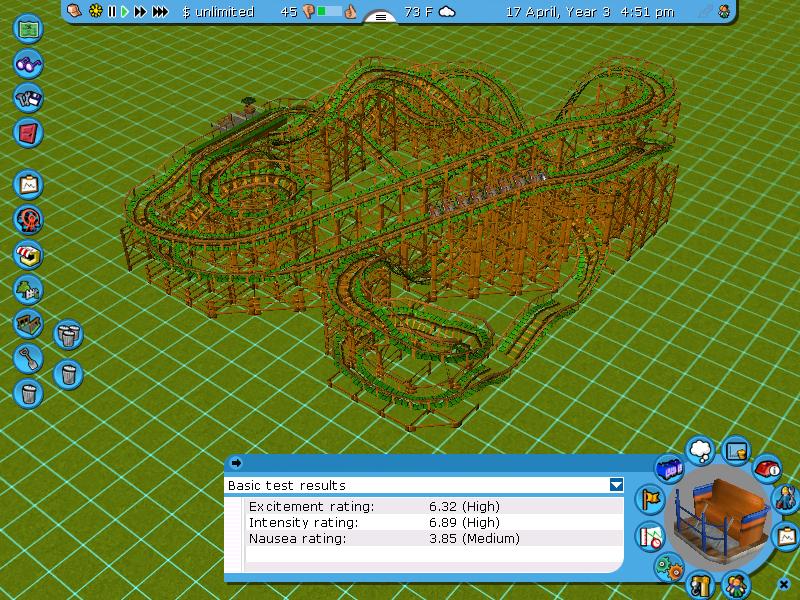
Task: Open the file and game options icon
Action: point(28,98)
